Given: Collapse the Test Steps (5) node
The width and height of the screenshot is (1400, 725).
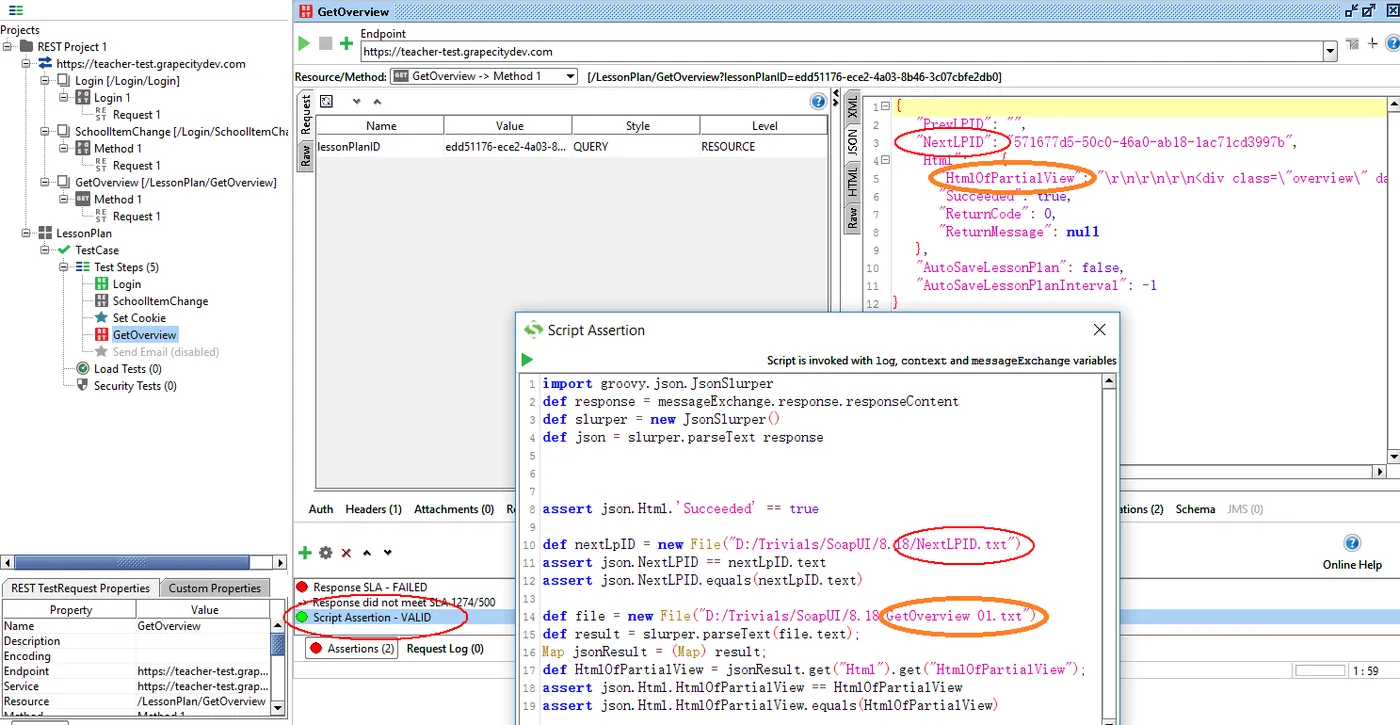Looking at the screenshot, I should pyautogui.click(x=64, y=267).
